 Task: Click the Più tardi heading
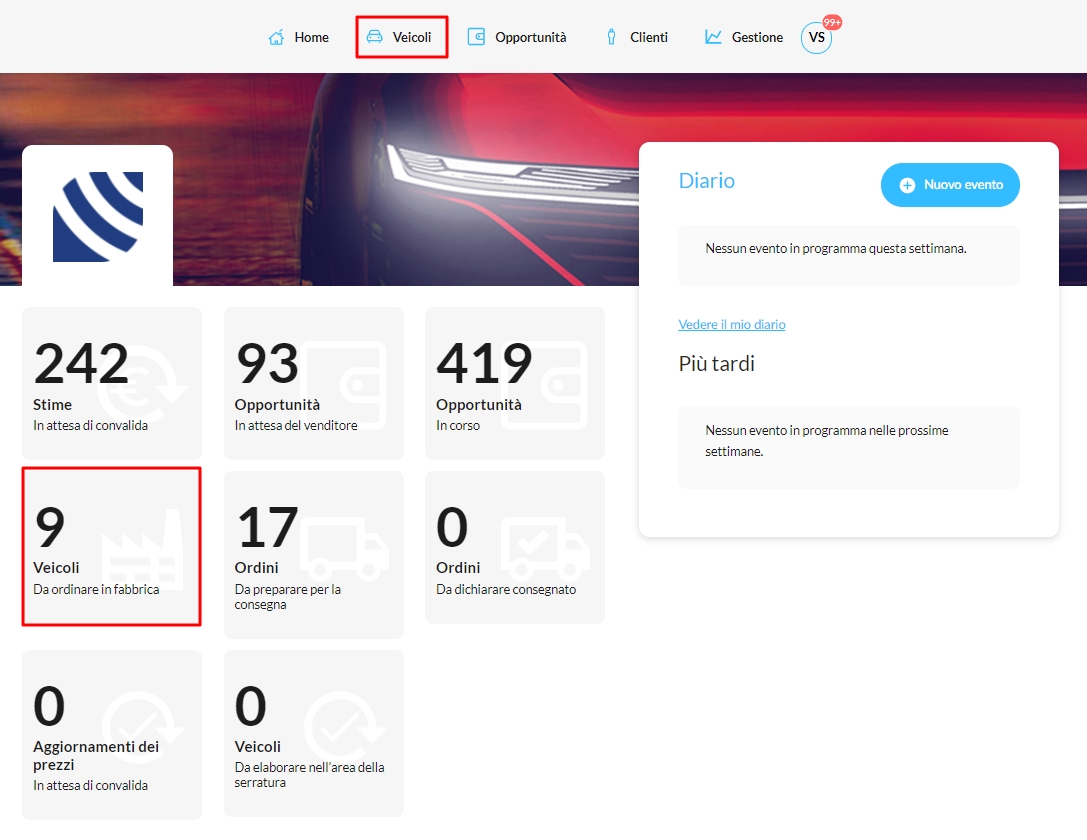click(716, 363)
